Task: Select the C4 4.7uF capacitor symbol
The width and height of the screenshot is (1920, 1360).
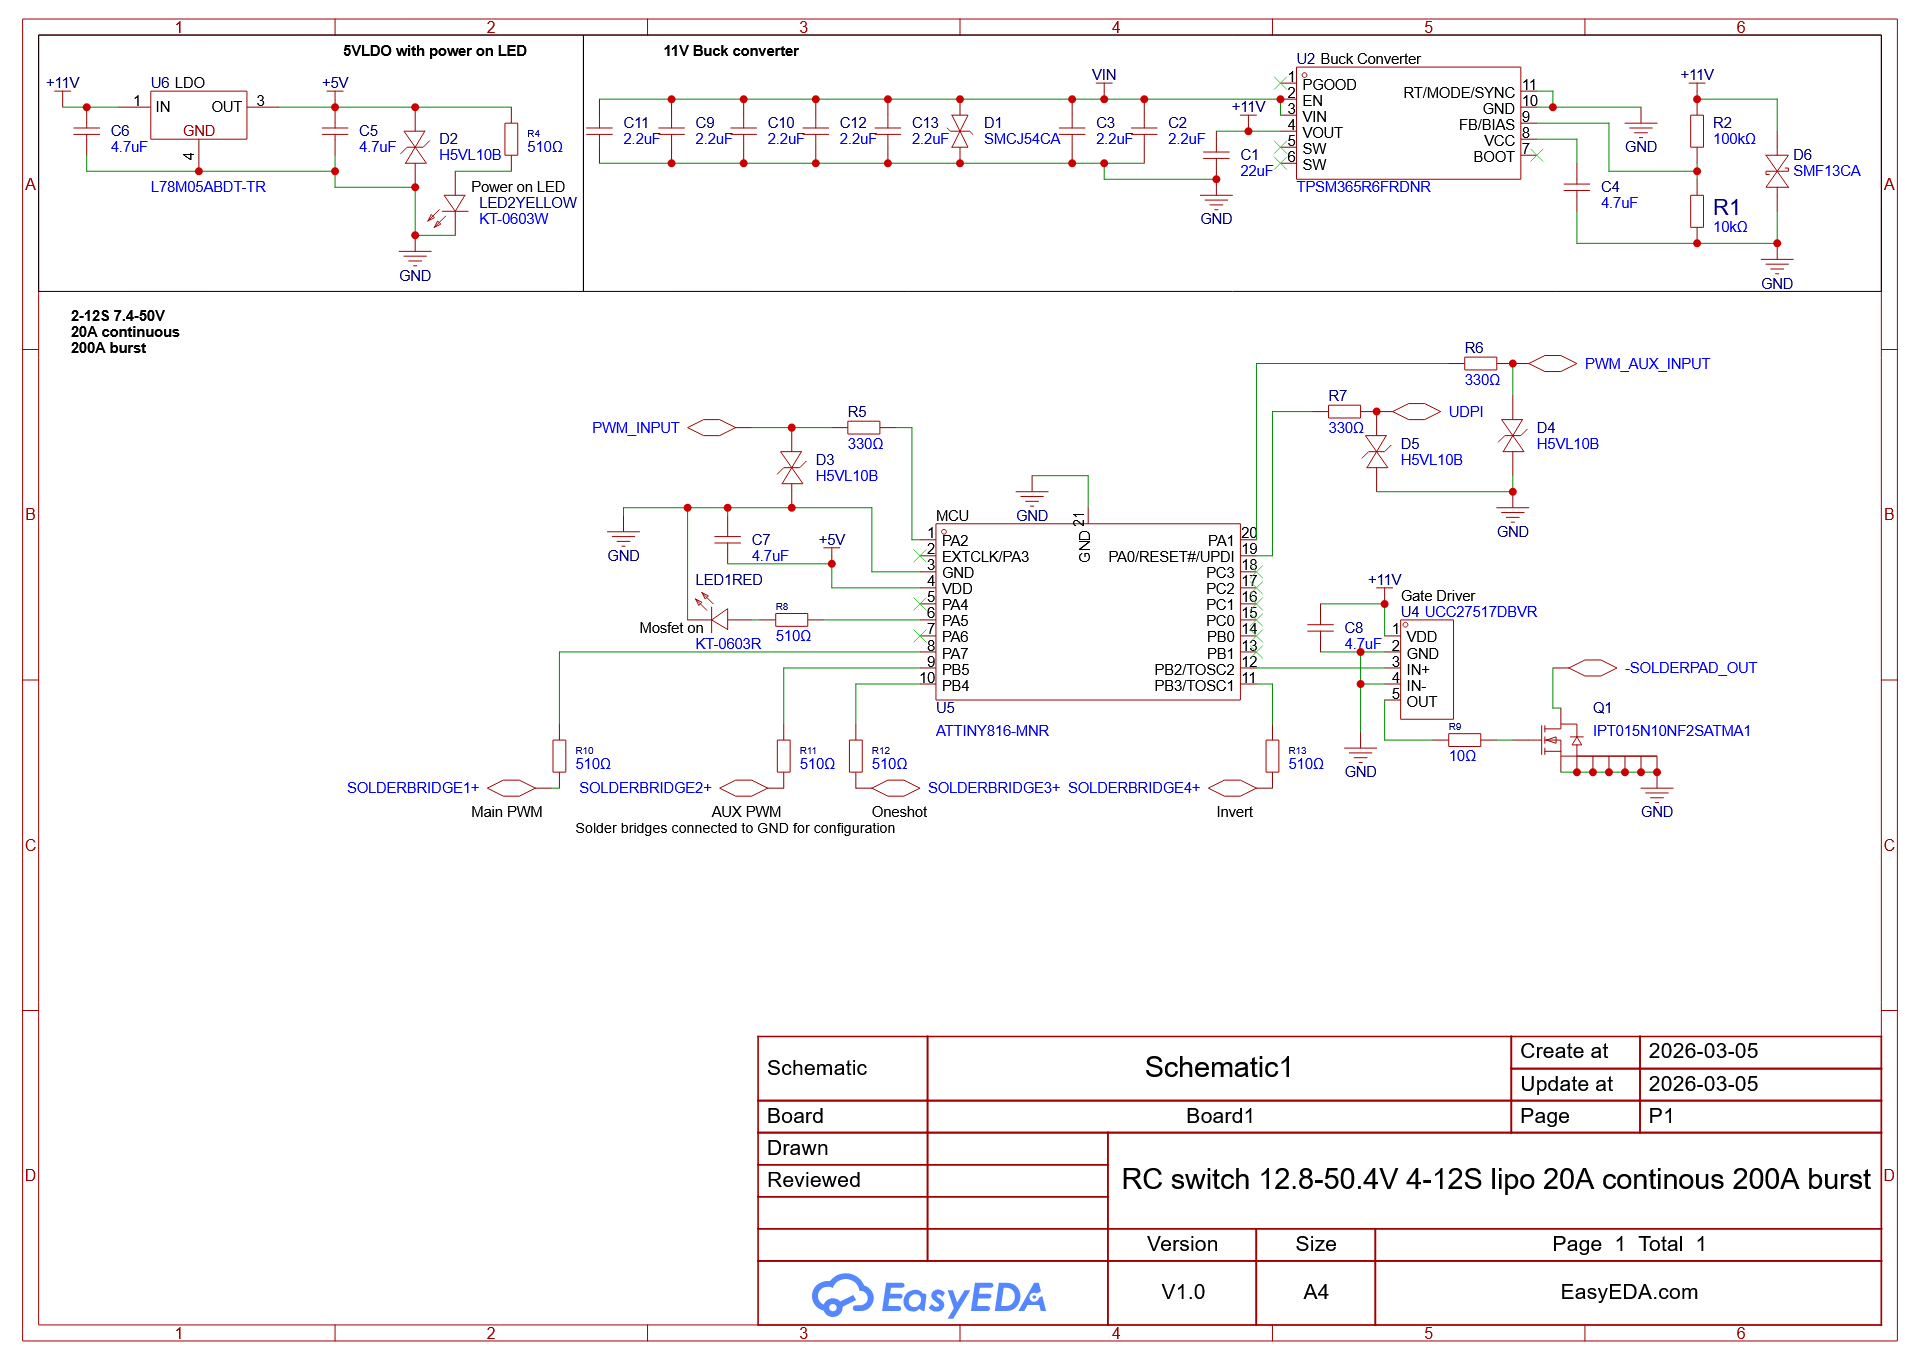Action: tap(1576, 187)
